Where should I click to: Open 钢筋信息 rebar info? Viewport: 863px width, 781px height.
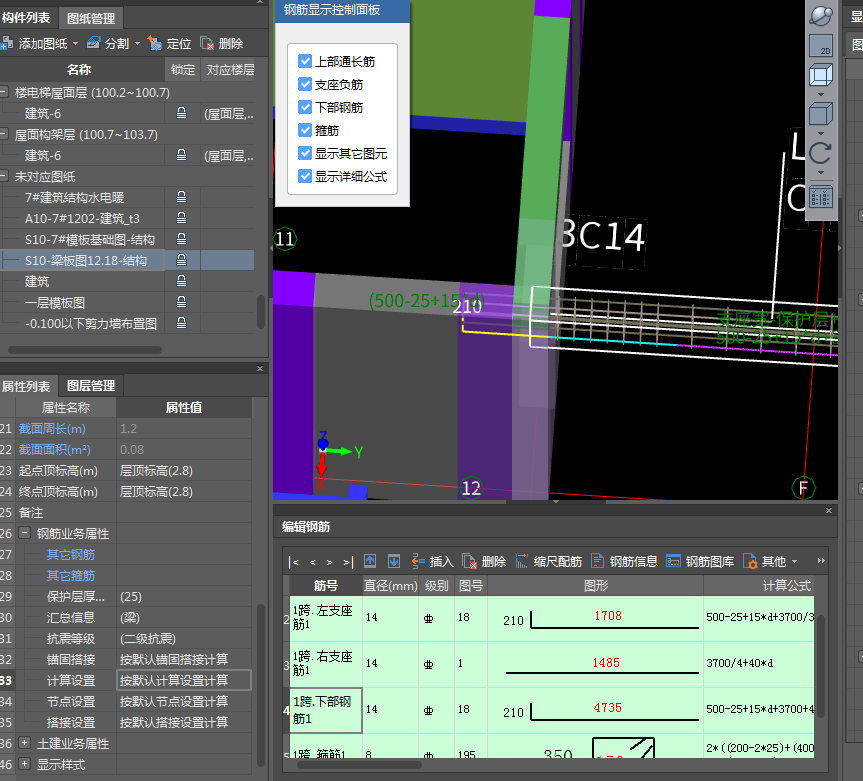point(624,561)
